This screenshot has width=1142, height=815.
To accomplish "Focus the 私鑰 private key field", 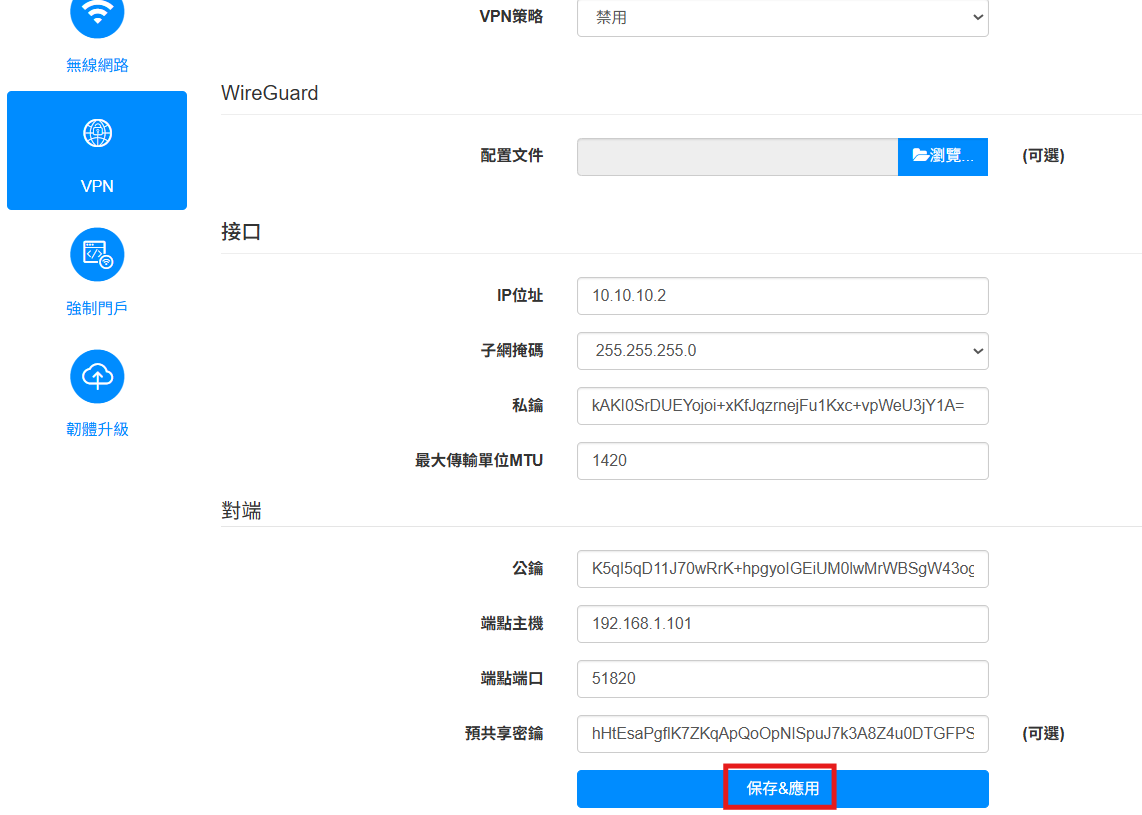I will (x=782, y=406).
